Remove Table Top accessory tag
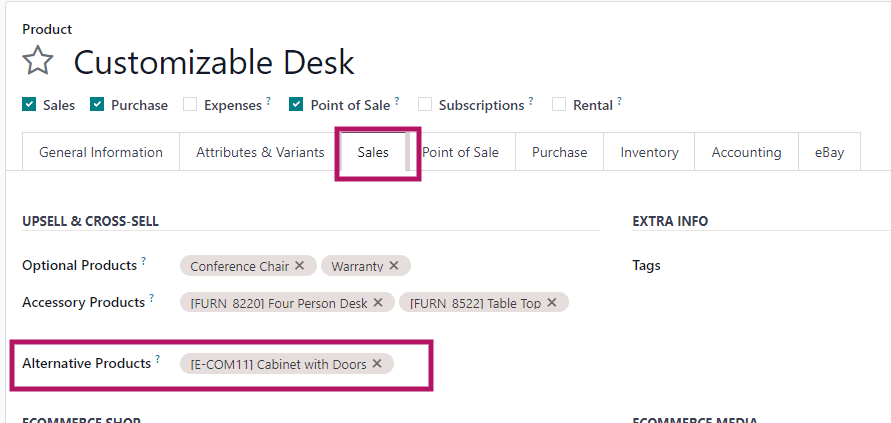The image size is (891, 423). pos(552,302)
